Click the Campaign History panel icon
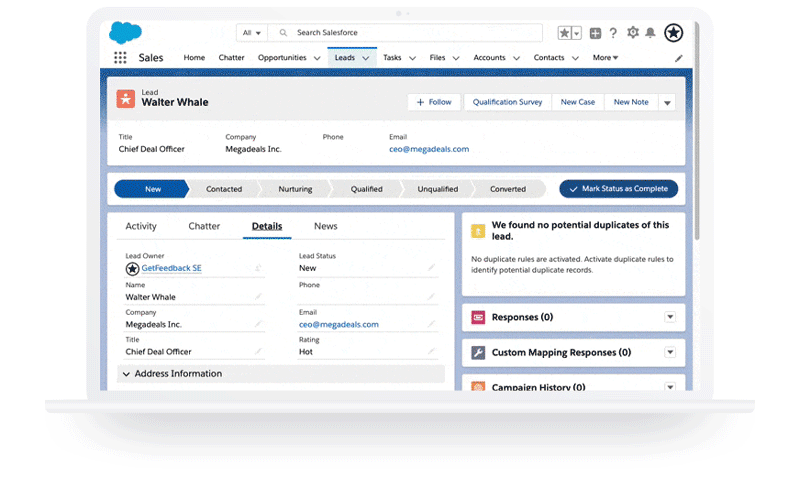Image resolution: width=800 pixels, height=494 pixels. pos(478,386)
